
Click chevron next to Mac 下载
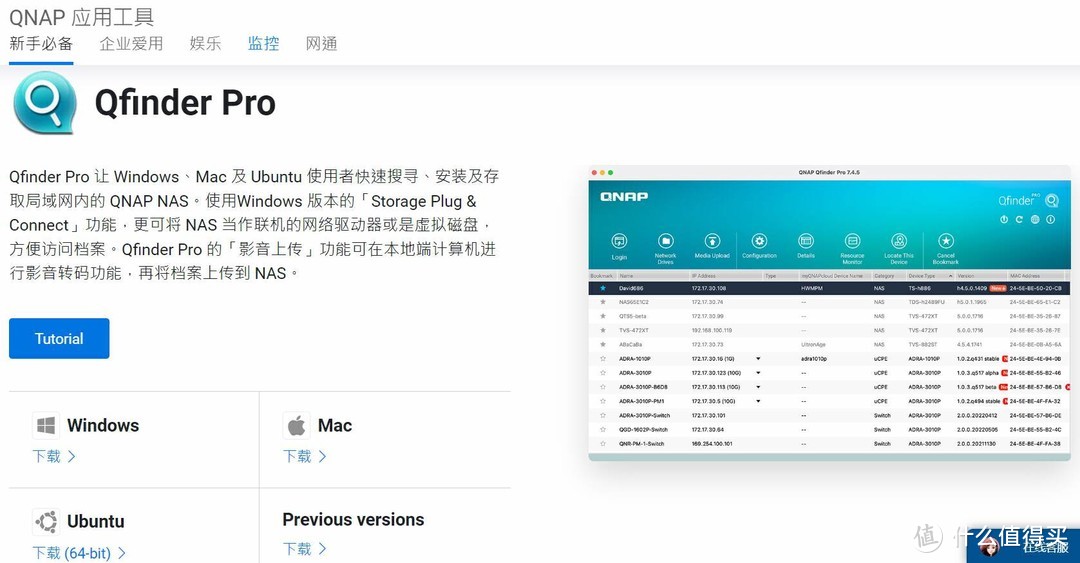point(322,456)
